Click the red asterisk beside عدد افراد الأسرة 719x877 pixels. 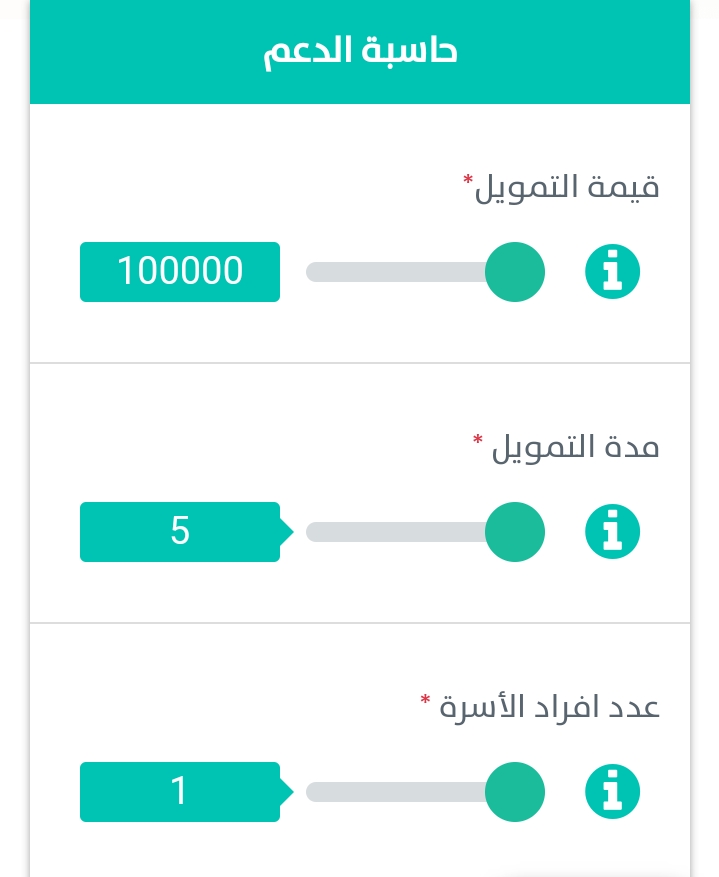[x=425, y=700]
